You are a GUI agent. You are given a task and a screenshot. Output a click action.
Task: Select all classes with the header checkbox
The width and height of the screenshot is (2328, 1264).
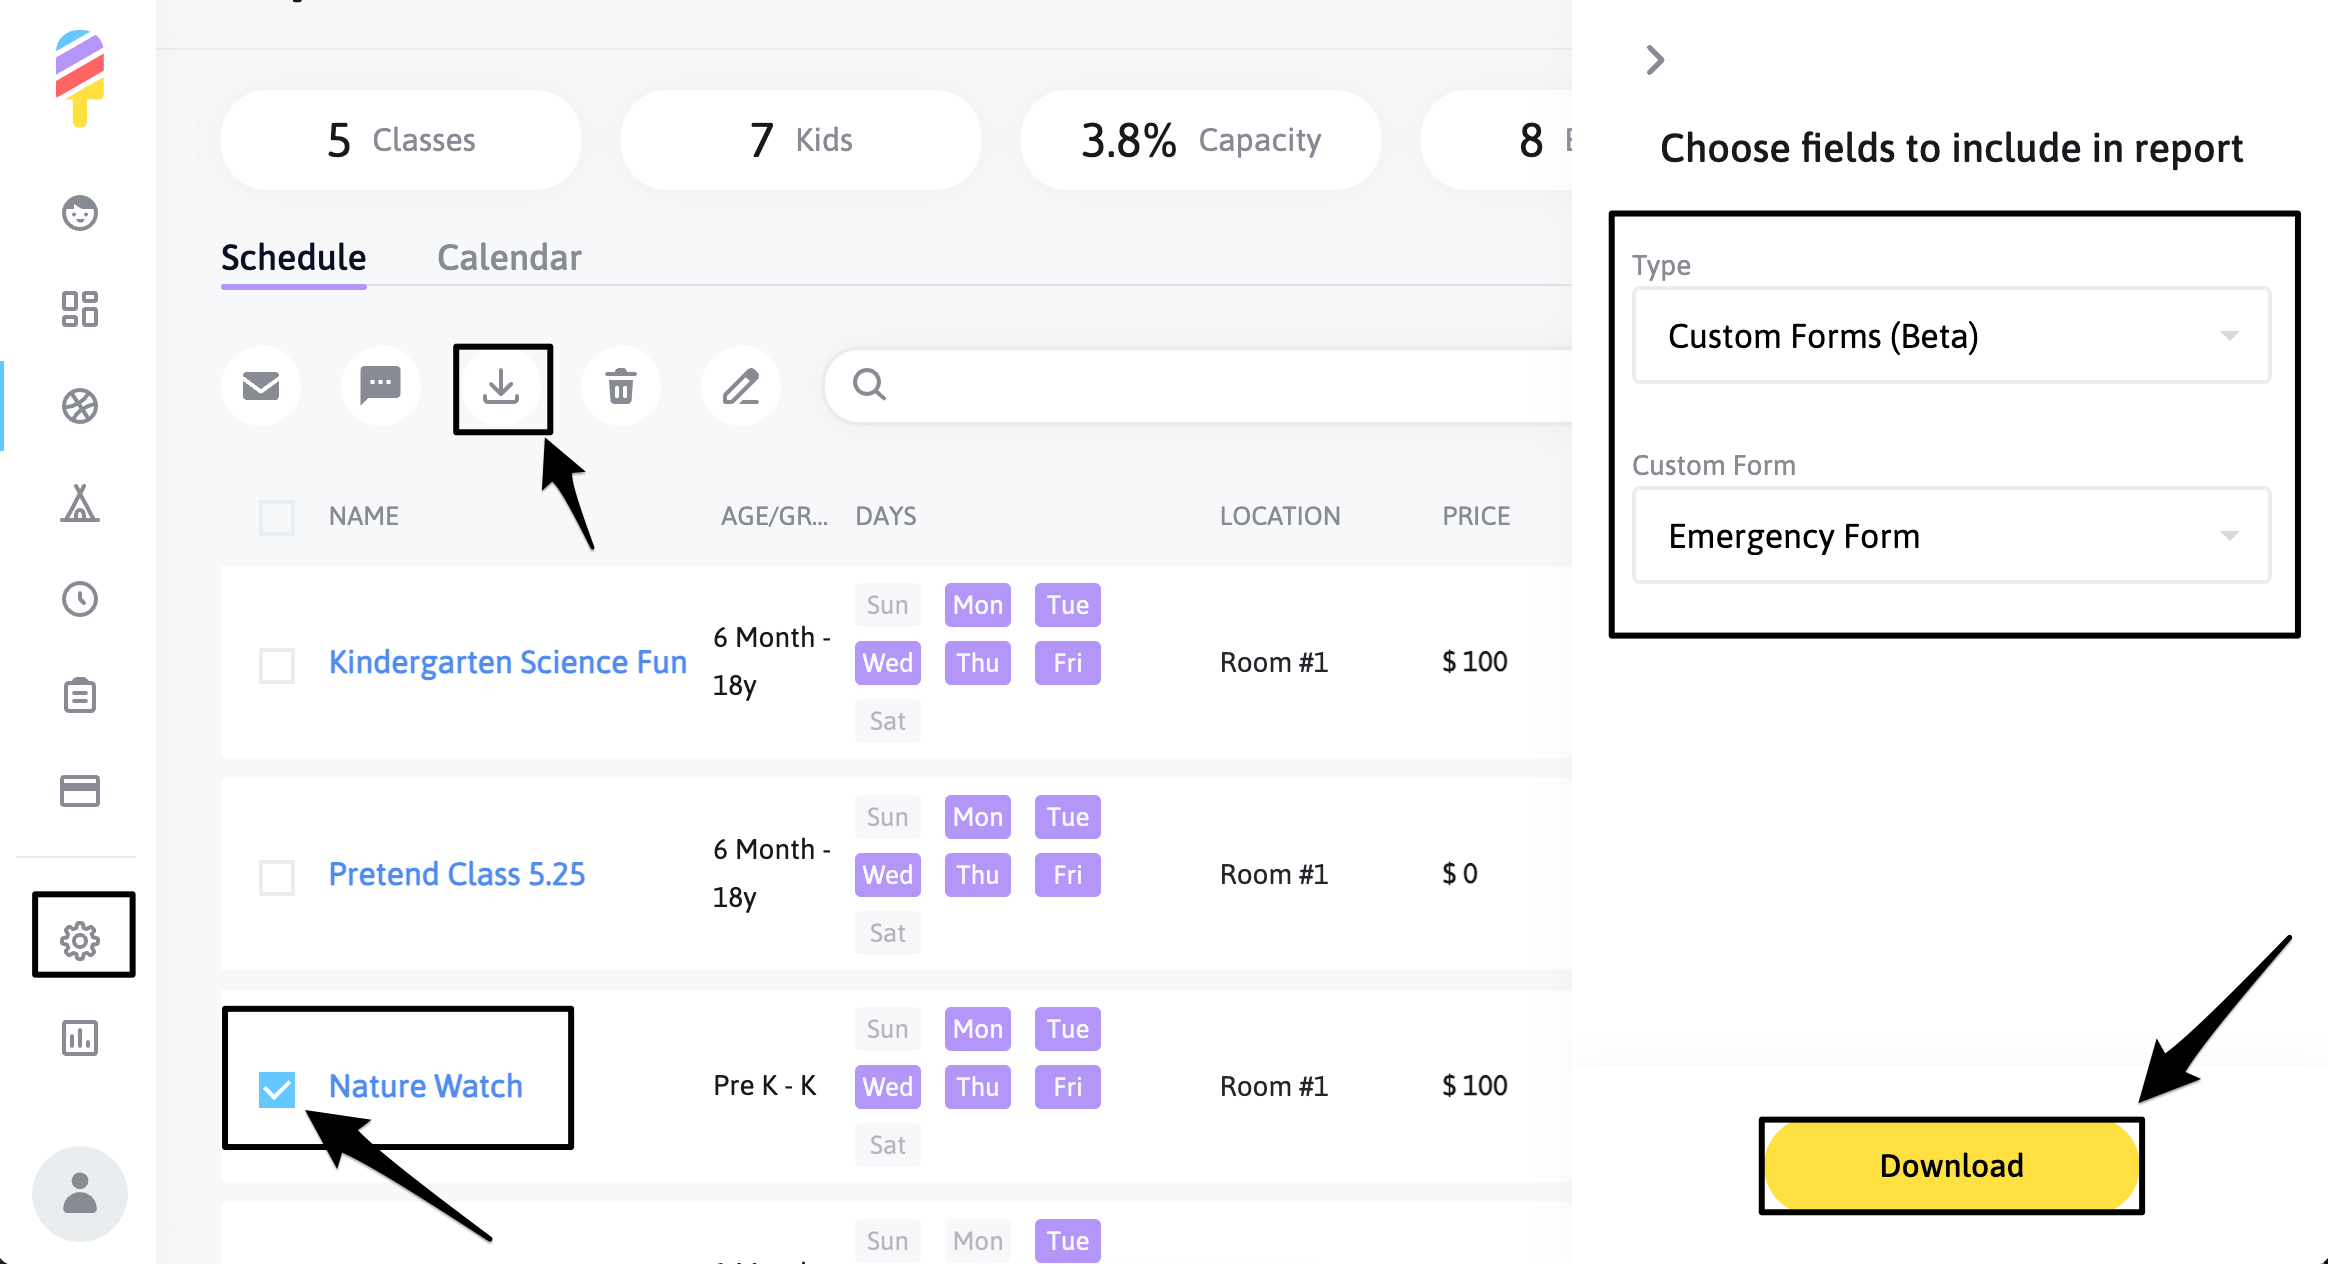click(277, 518)
